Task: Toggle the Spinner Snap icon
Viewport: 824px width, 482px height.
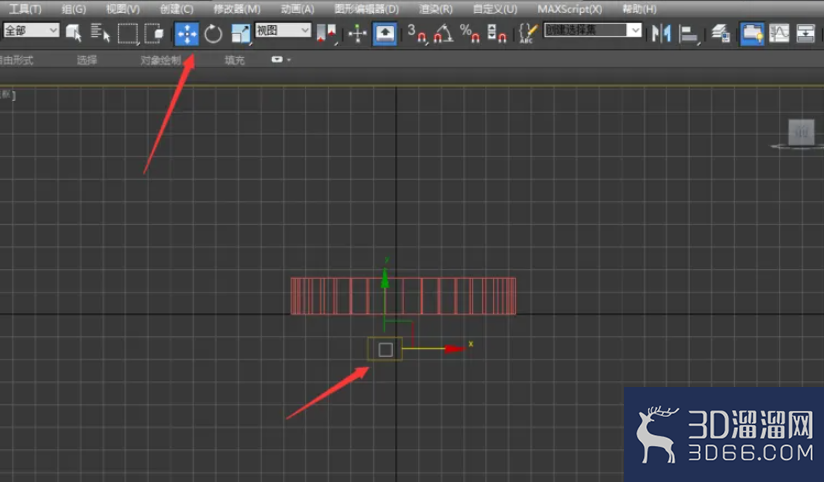Action: [x=497, y=33]
